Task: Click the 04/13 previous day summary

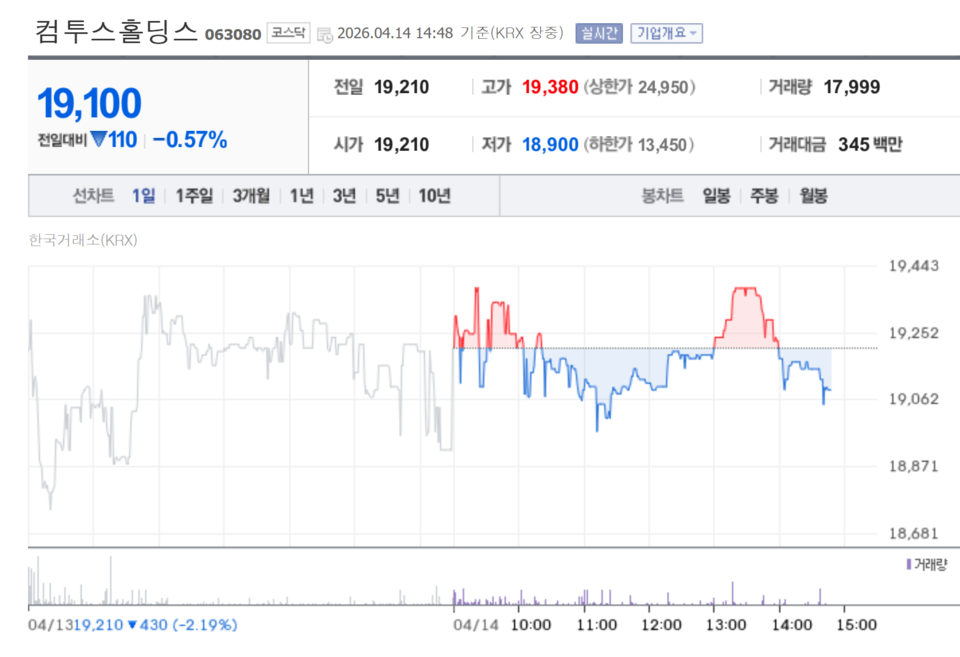Action: tap(133, 625)
